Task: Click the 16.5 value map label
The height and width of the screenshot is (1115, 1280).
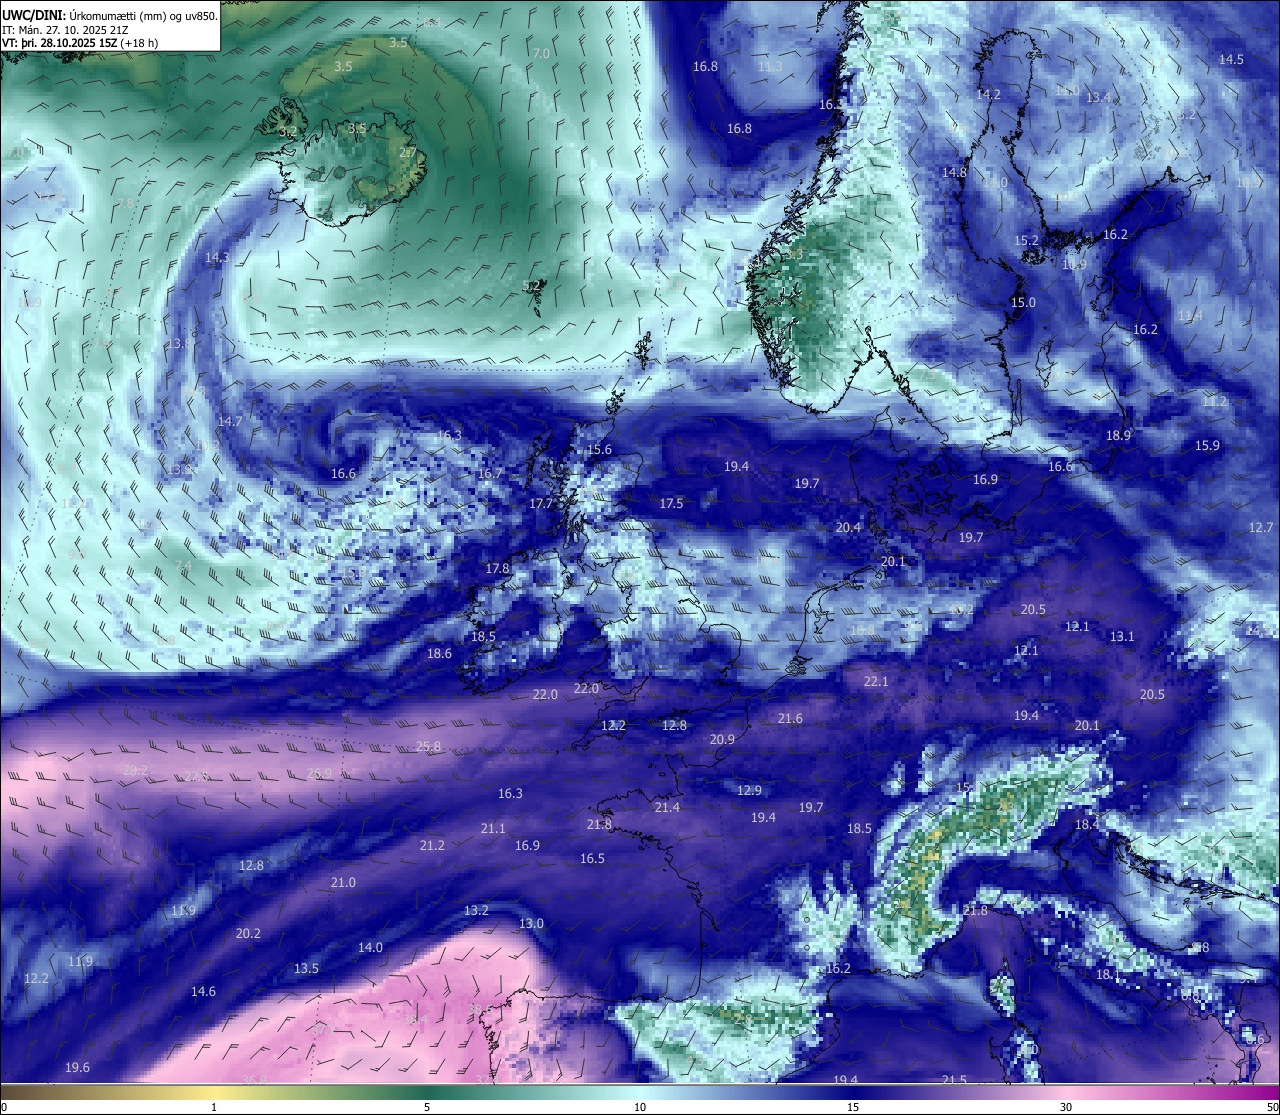Action: (x=592, y=858)
